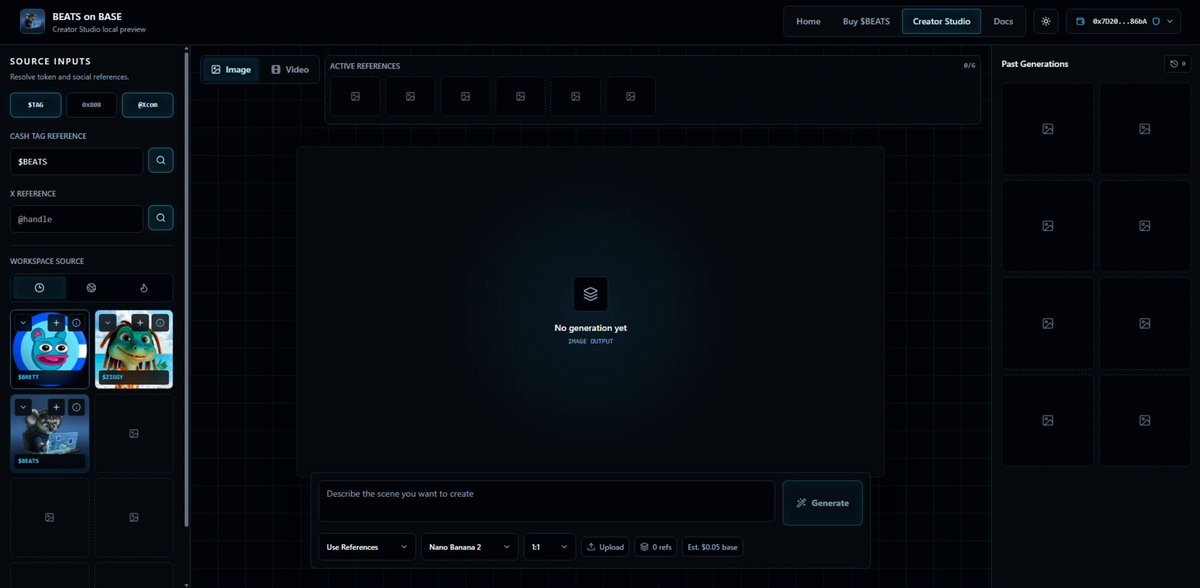Viewport: 1200px width, 588px height.
Task: Open the Buy $BEATS page
Action: click(x=865, y=21)
